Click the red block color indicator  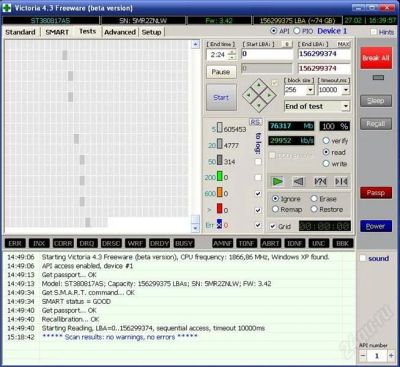[219, 209]
